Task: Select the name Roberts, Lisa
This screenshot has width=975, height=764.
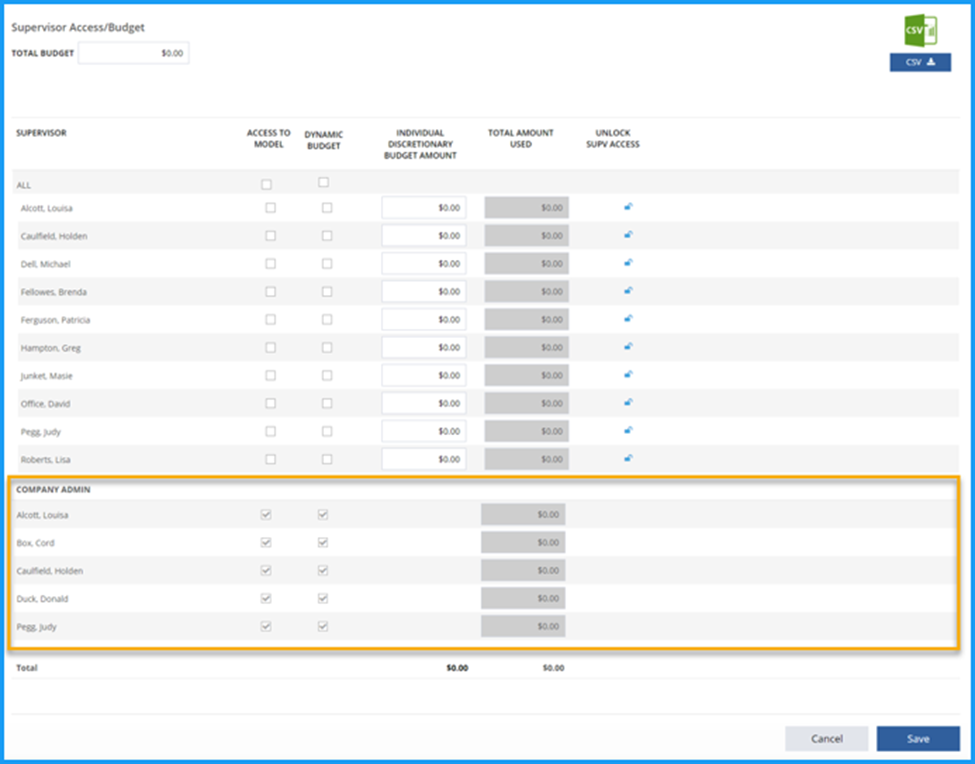Action: [x=45, y=460]
